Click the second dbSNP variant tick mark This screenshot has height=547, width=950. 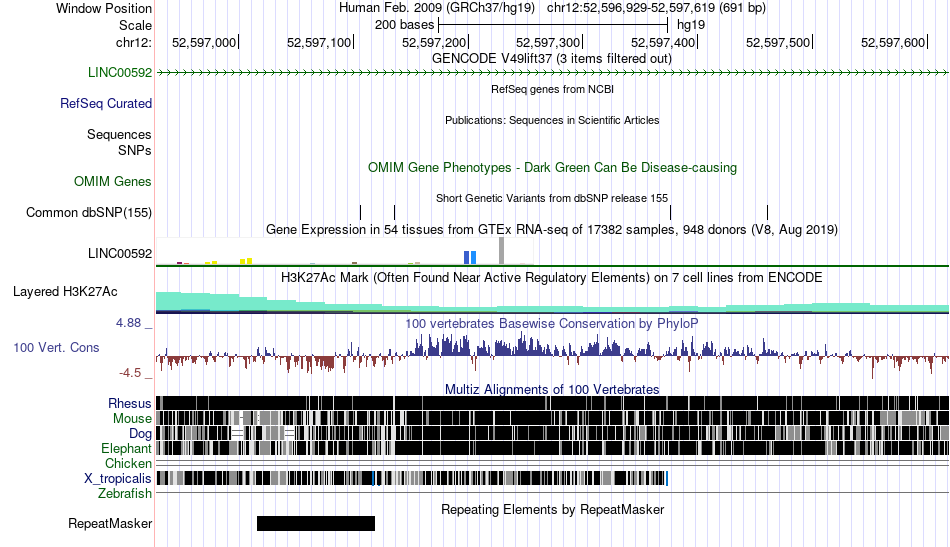[394, 212]
